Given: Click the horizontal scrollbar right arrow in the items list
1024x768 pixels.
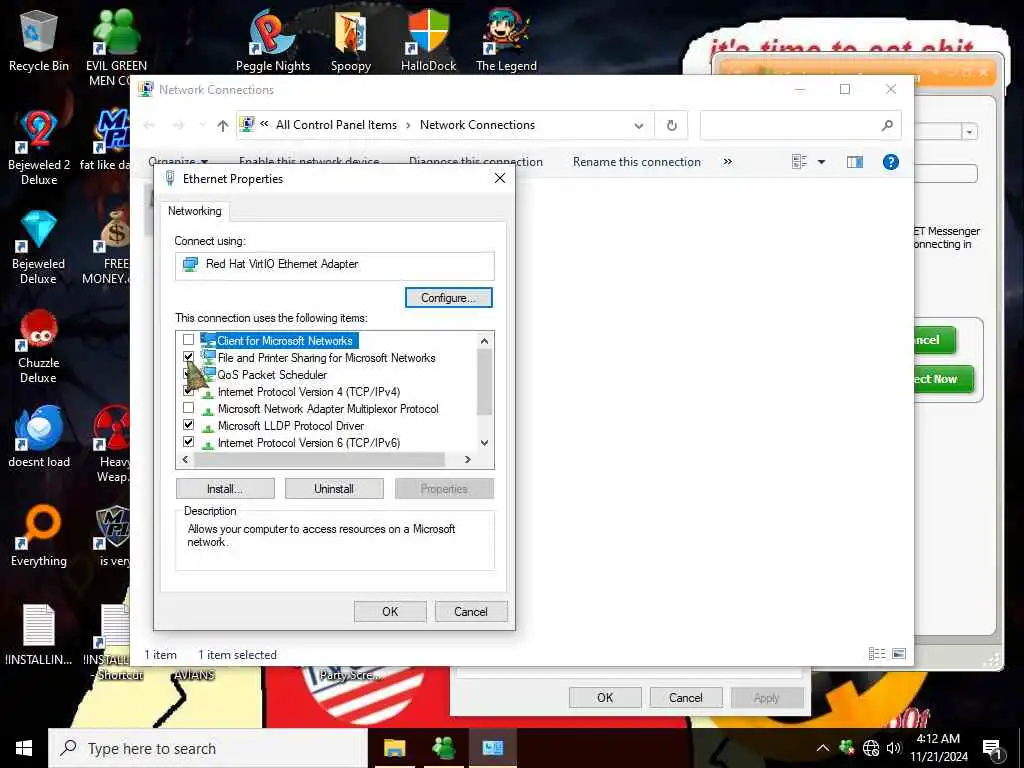Looking at the screenshot, I should pyautogui.click(x=468, y=460).
